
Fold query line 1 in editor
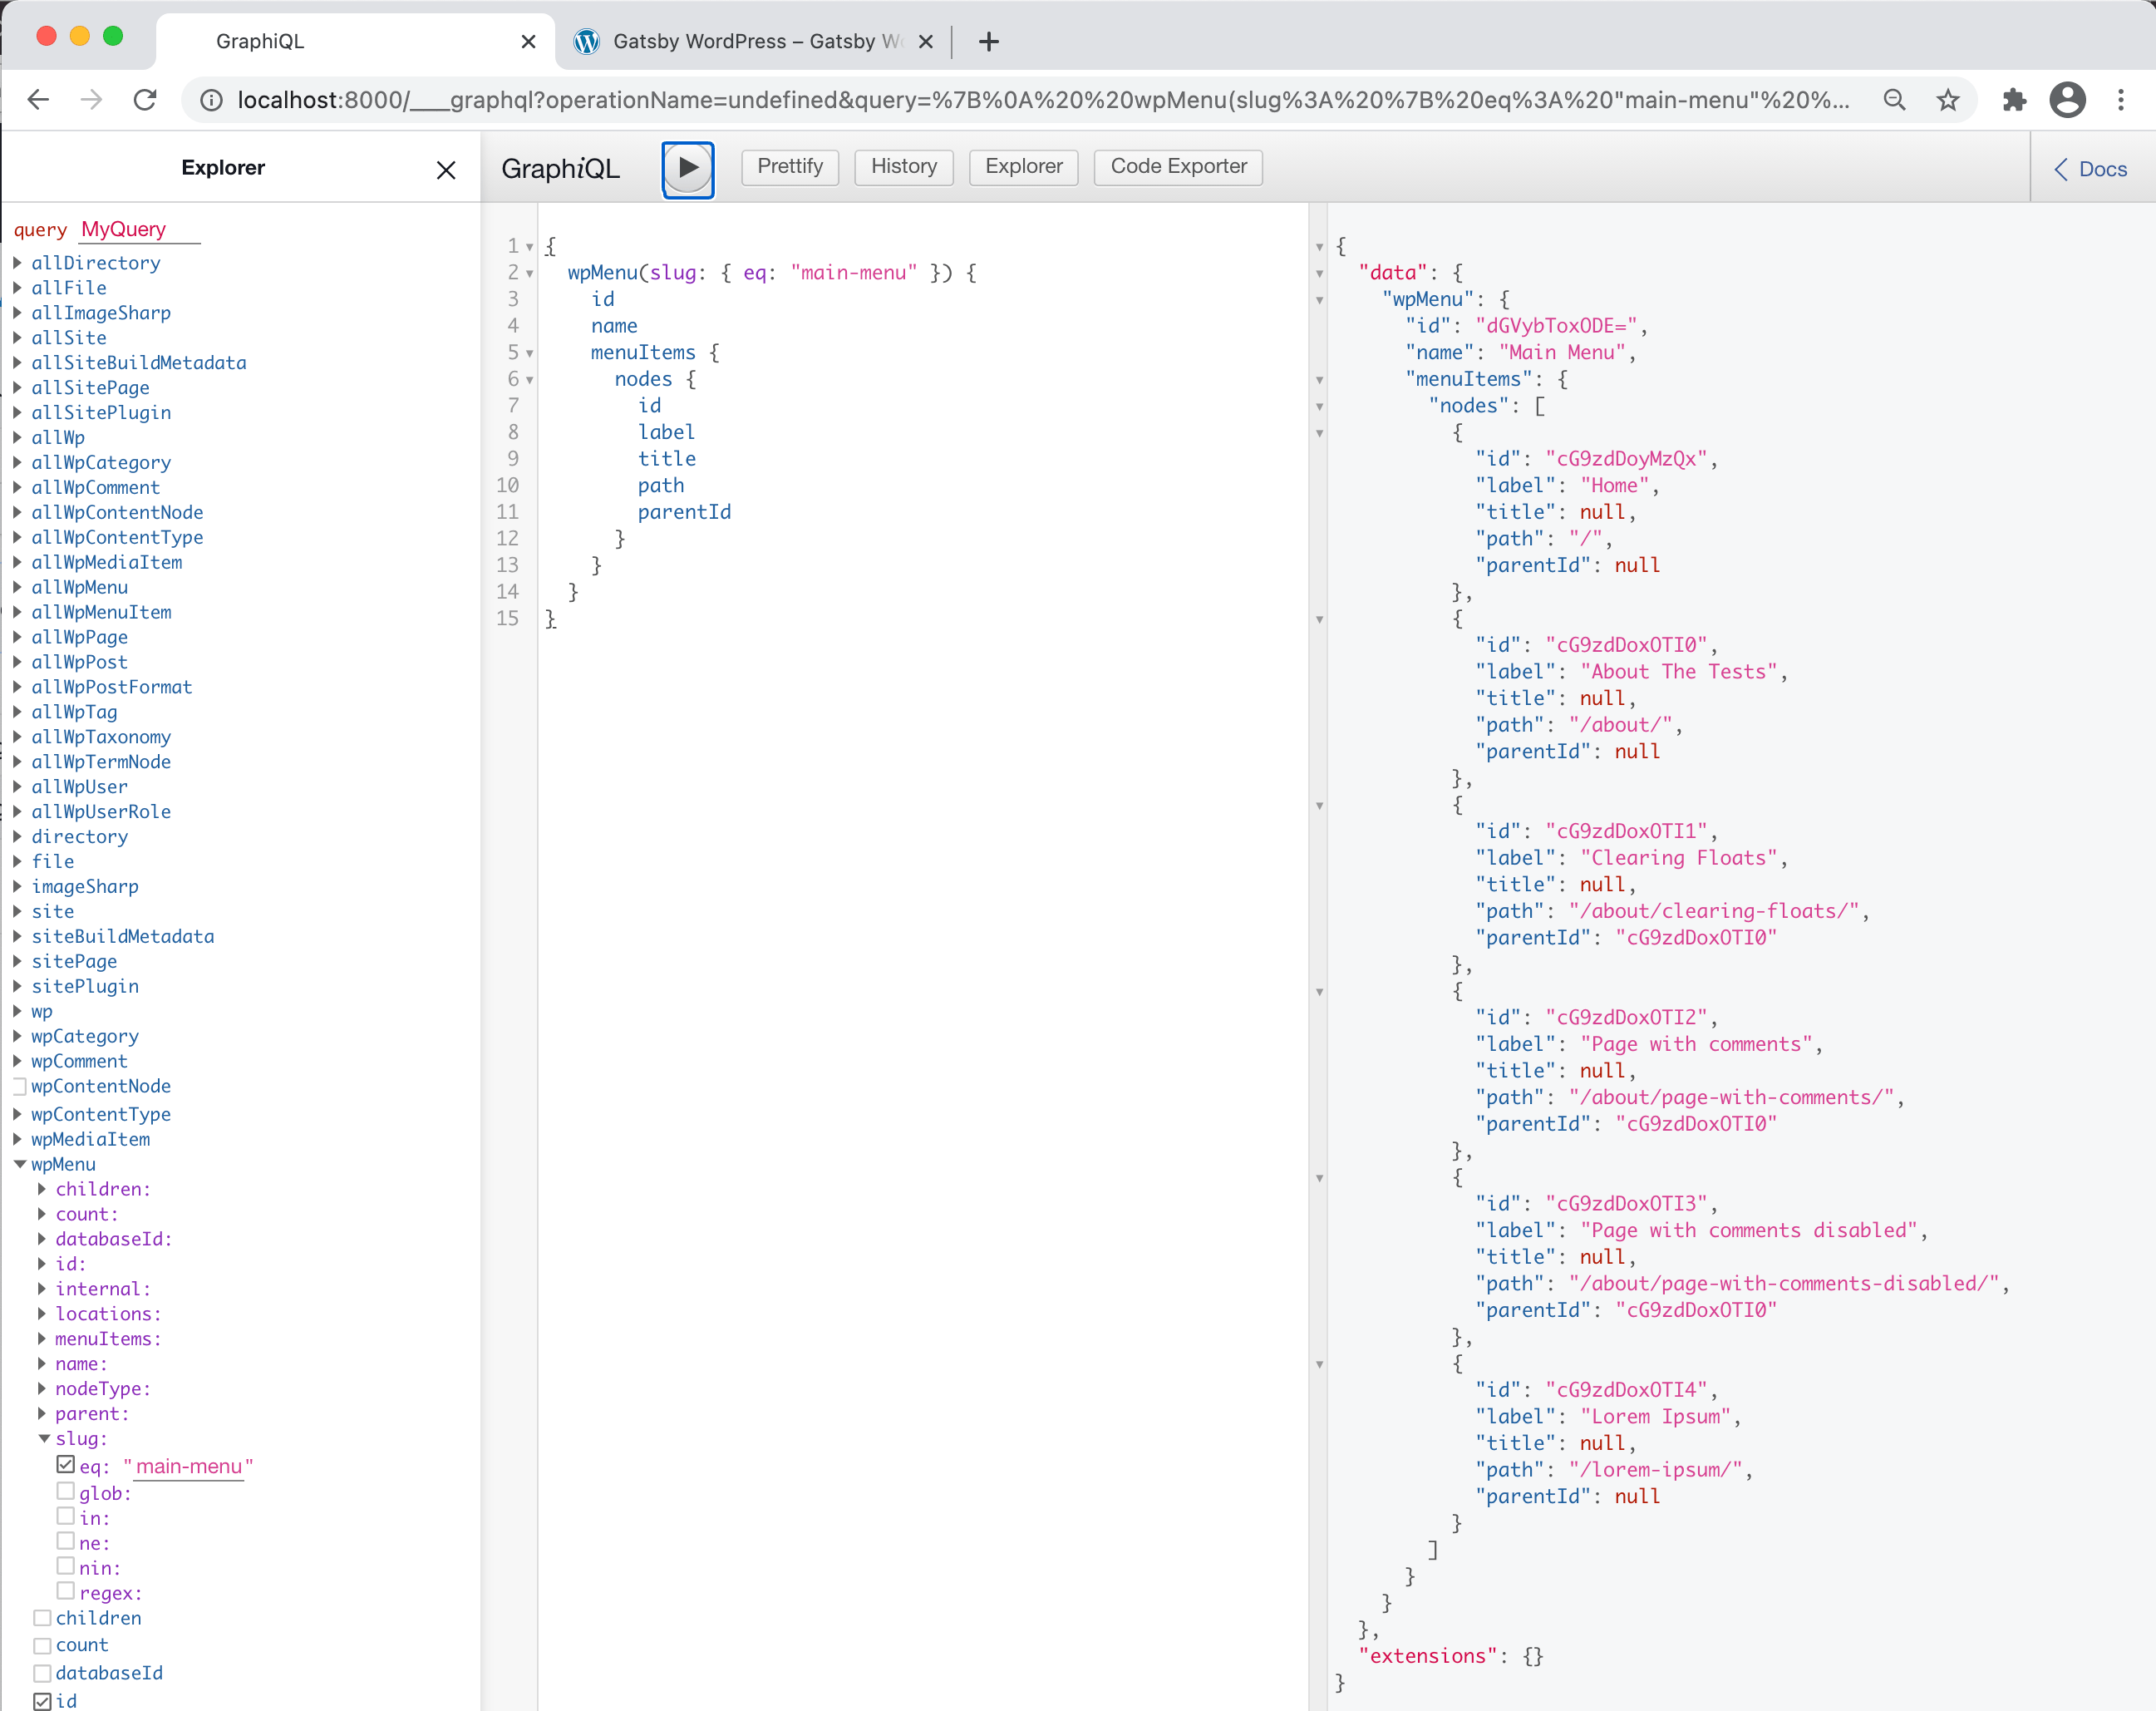point(530,247)
